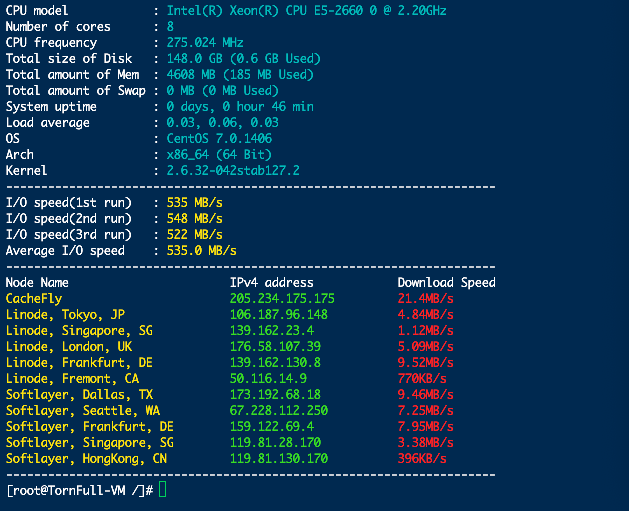The width and height of the screenshot is (629, 511).
Task: Click the IP address 119.81.28.170
Action: (x=274, y=442)
